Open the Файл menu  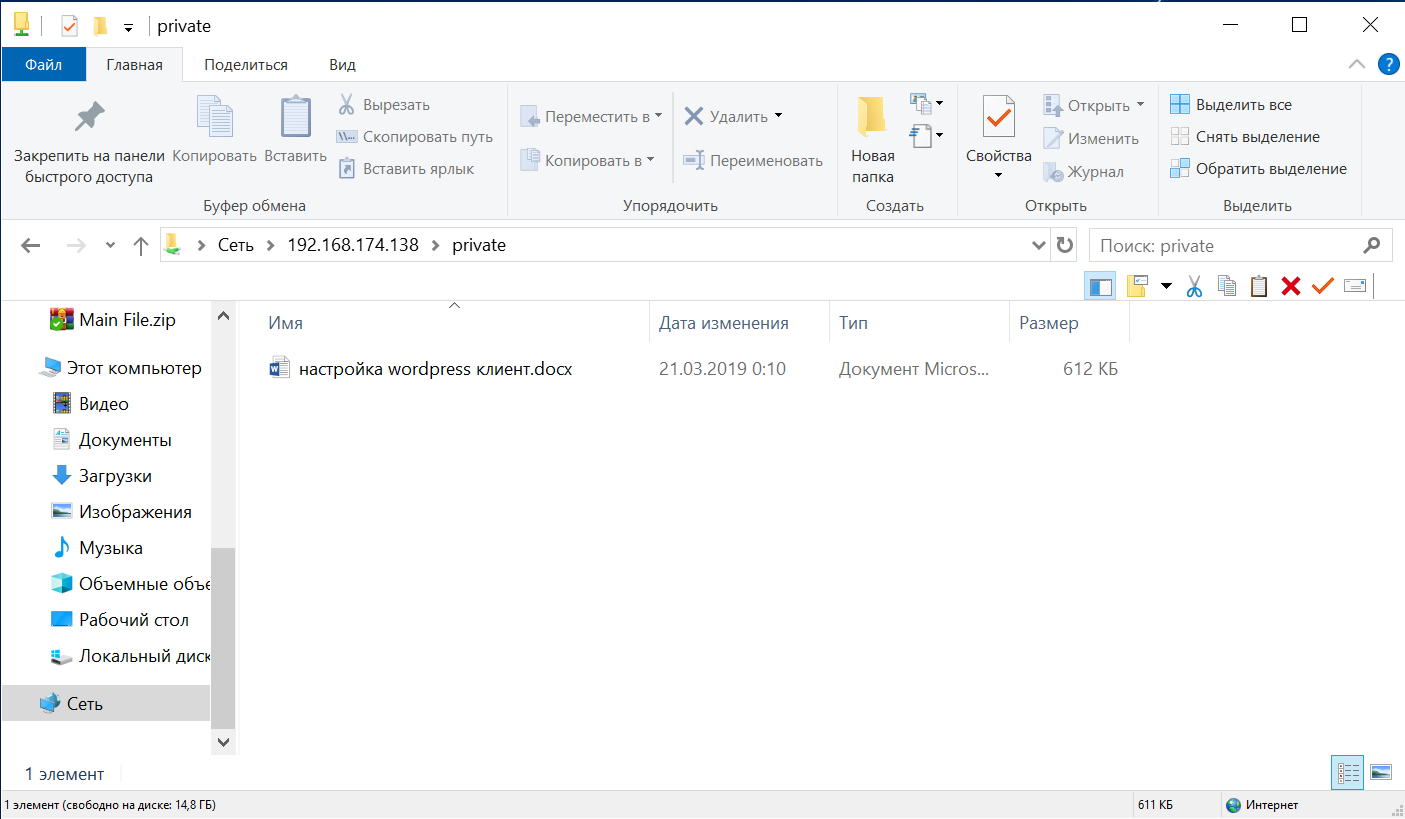pyautogui.click(x=43, y=65)
